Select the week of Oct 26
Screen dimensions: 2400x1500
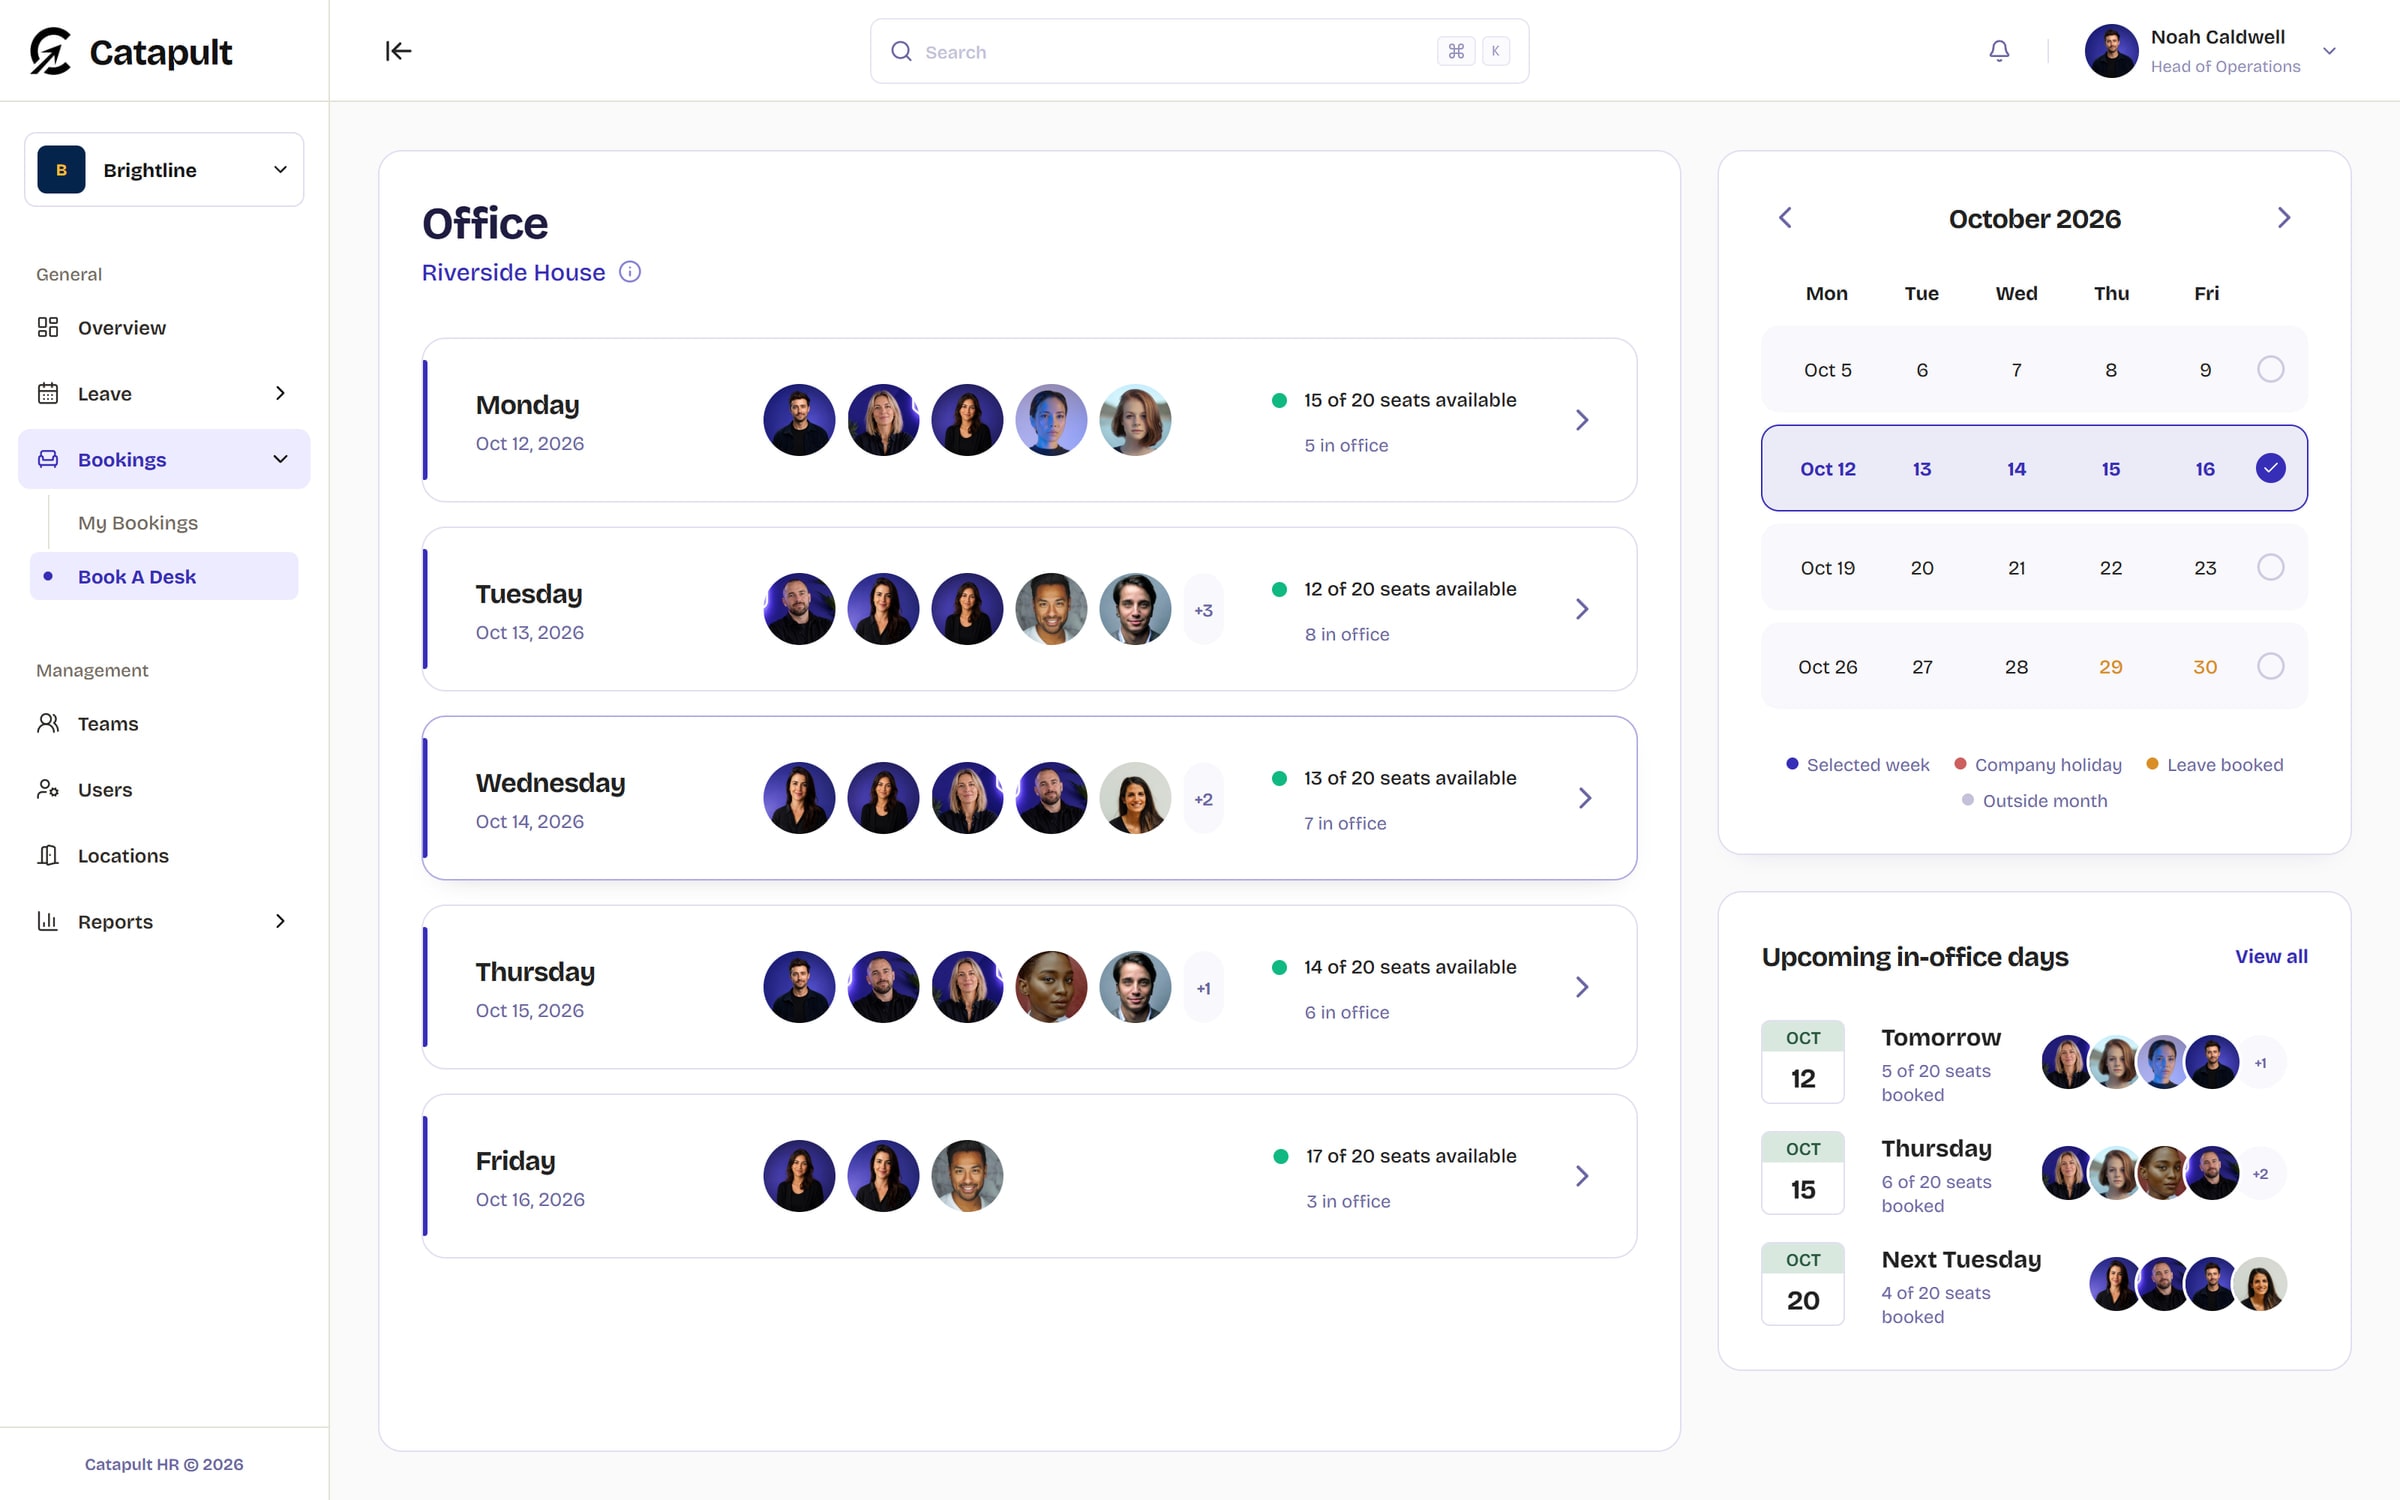[x=2271, y=666]
